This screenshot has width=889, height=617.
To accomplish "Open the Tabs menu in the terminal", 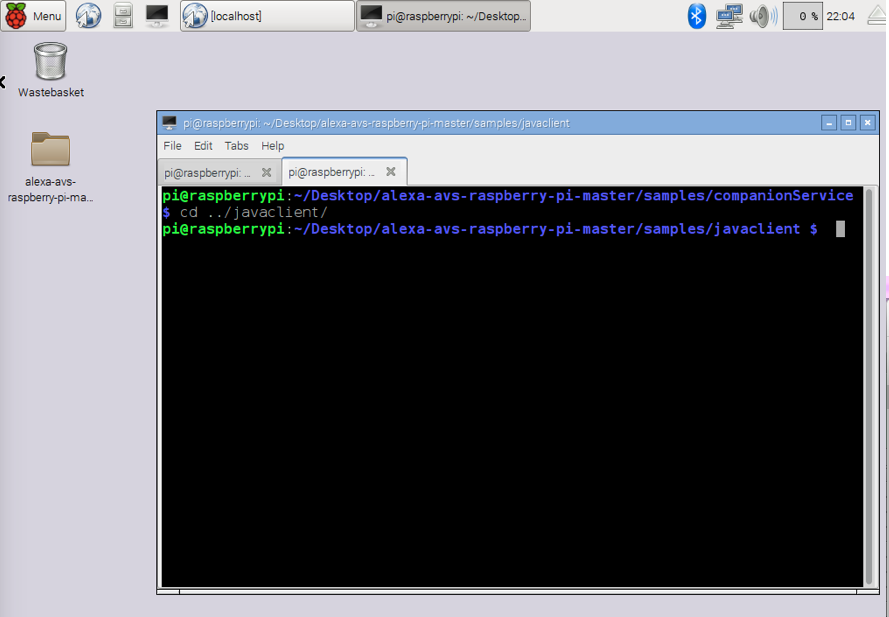I will 236,146.
